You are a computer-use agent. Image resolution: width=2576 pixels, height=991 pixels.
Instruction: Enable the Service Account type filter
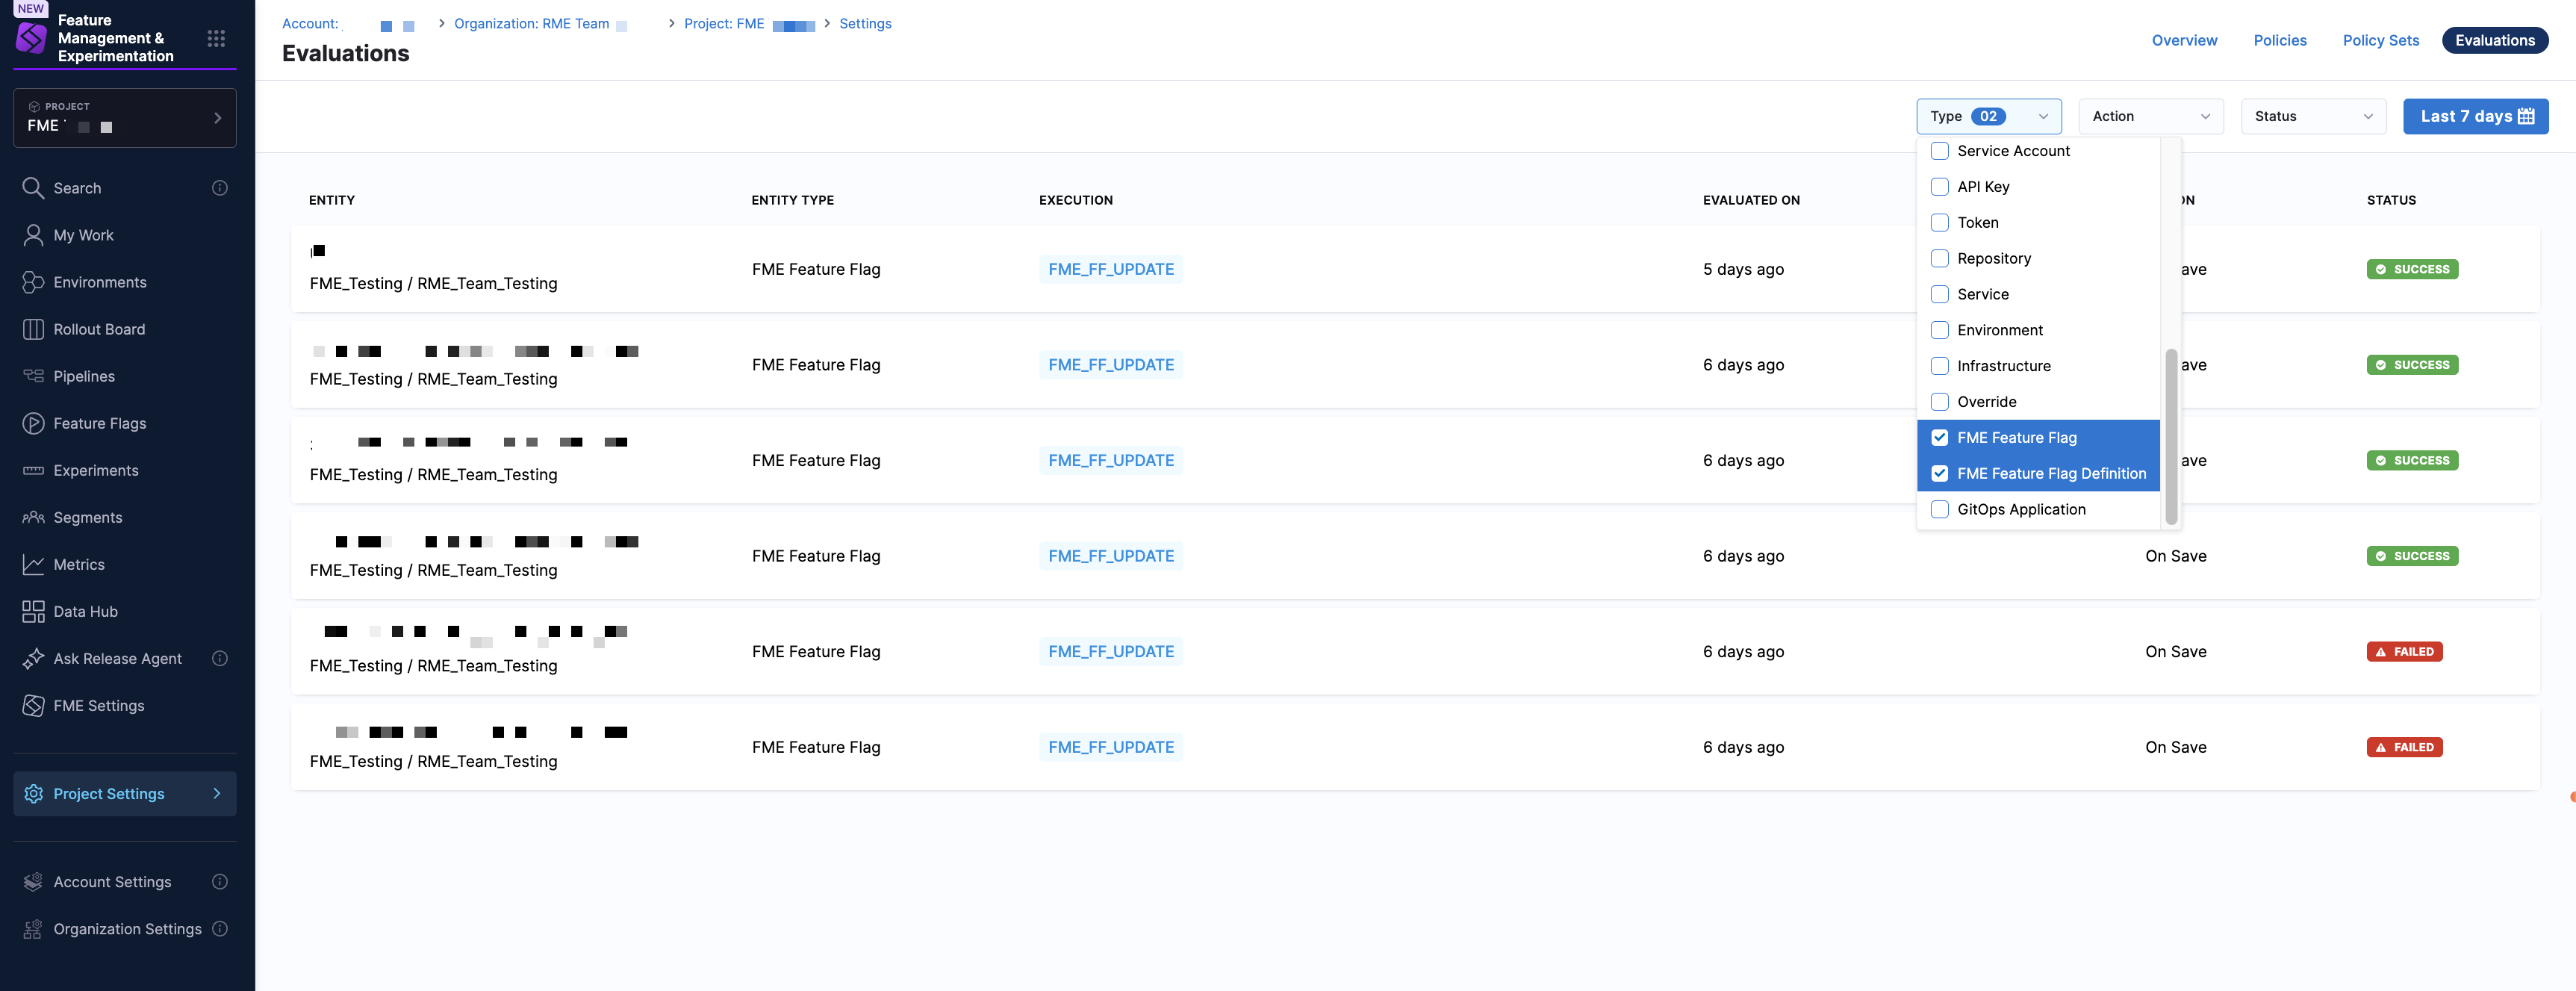1939,151
